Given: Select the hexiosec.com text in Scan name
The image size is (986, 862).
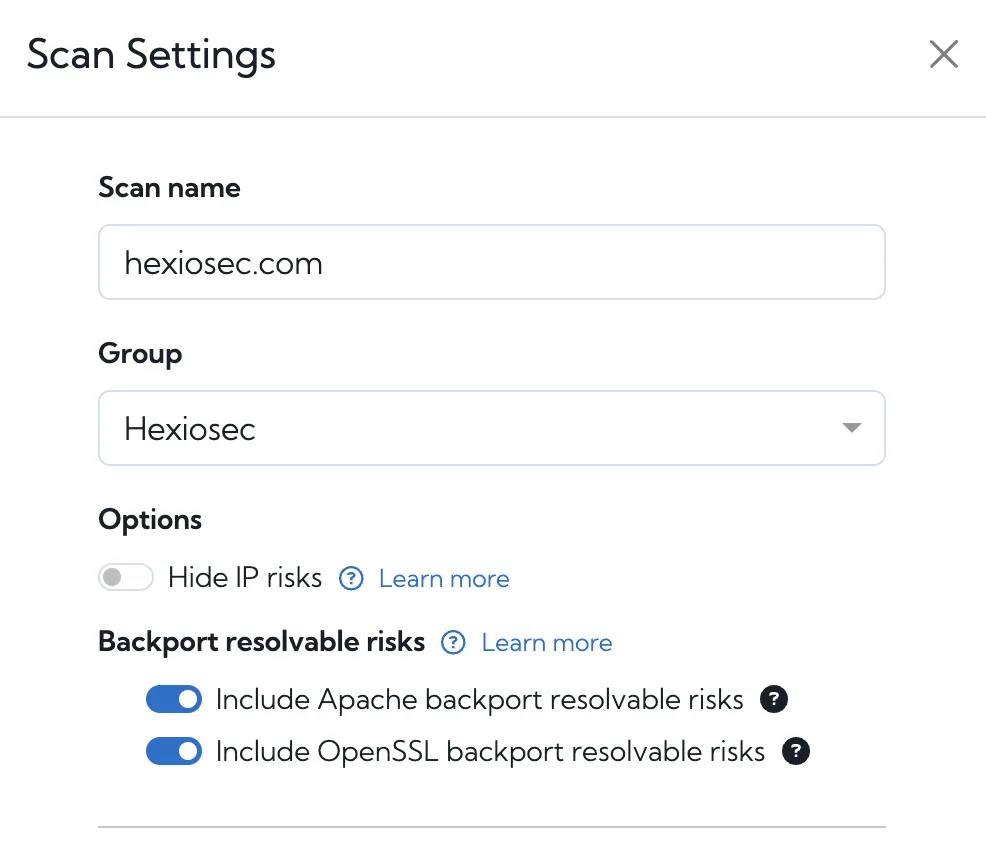Looking at the screenshot, I should tap(223, 262).
